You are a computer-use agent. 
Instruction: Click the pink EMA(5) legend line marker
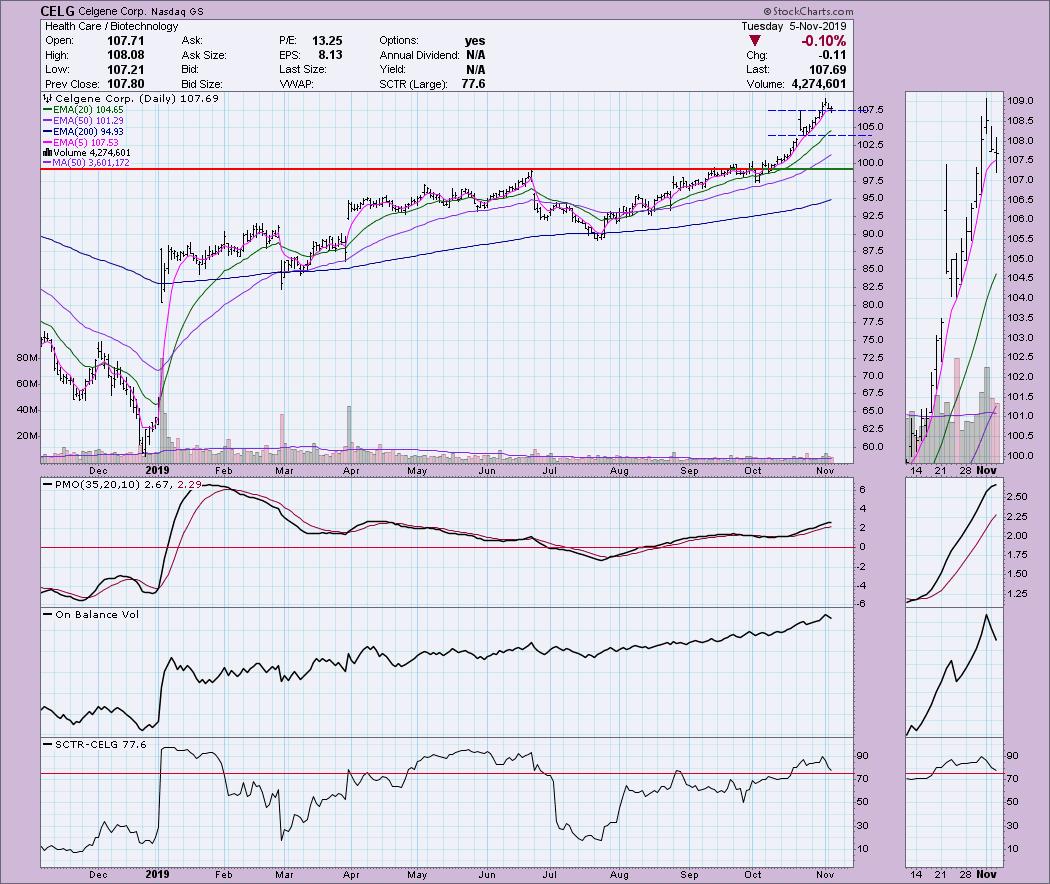click(48, 143)
